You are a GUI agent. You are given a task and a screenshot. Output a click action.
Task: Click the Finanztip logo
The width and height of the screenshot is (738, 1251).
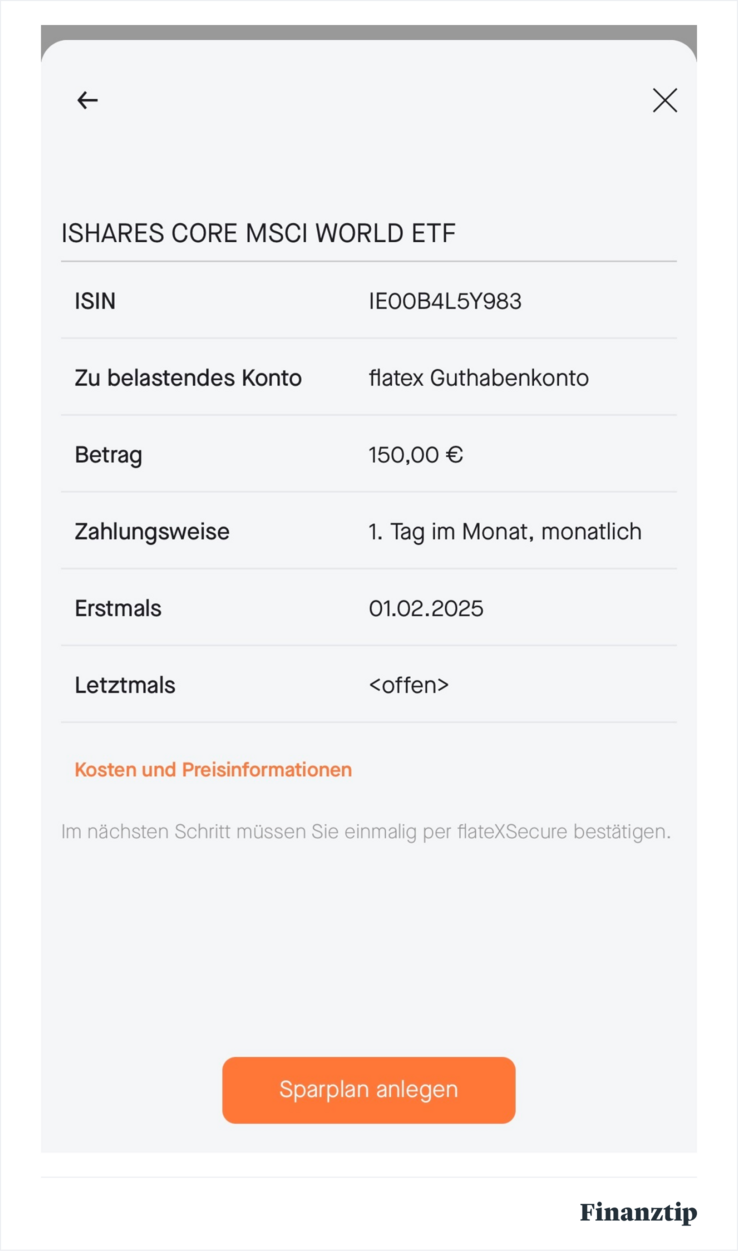pyautogui.click(x=638, y=1213)
